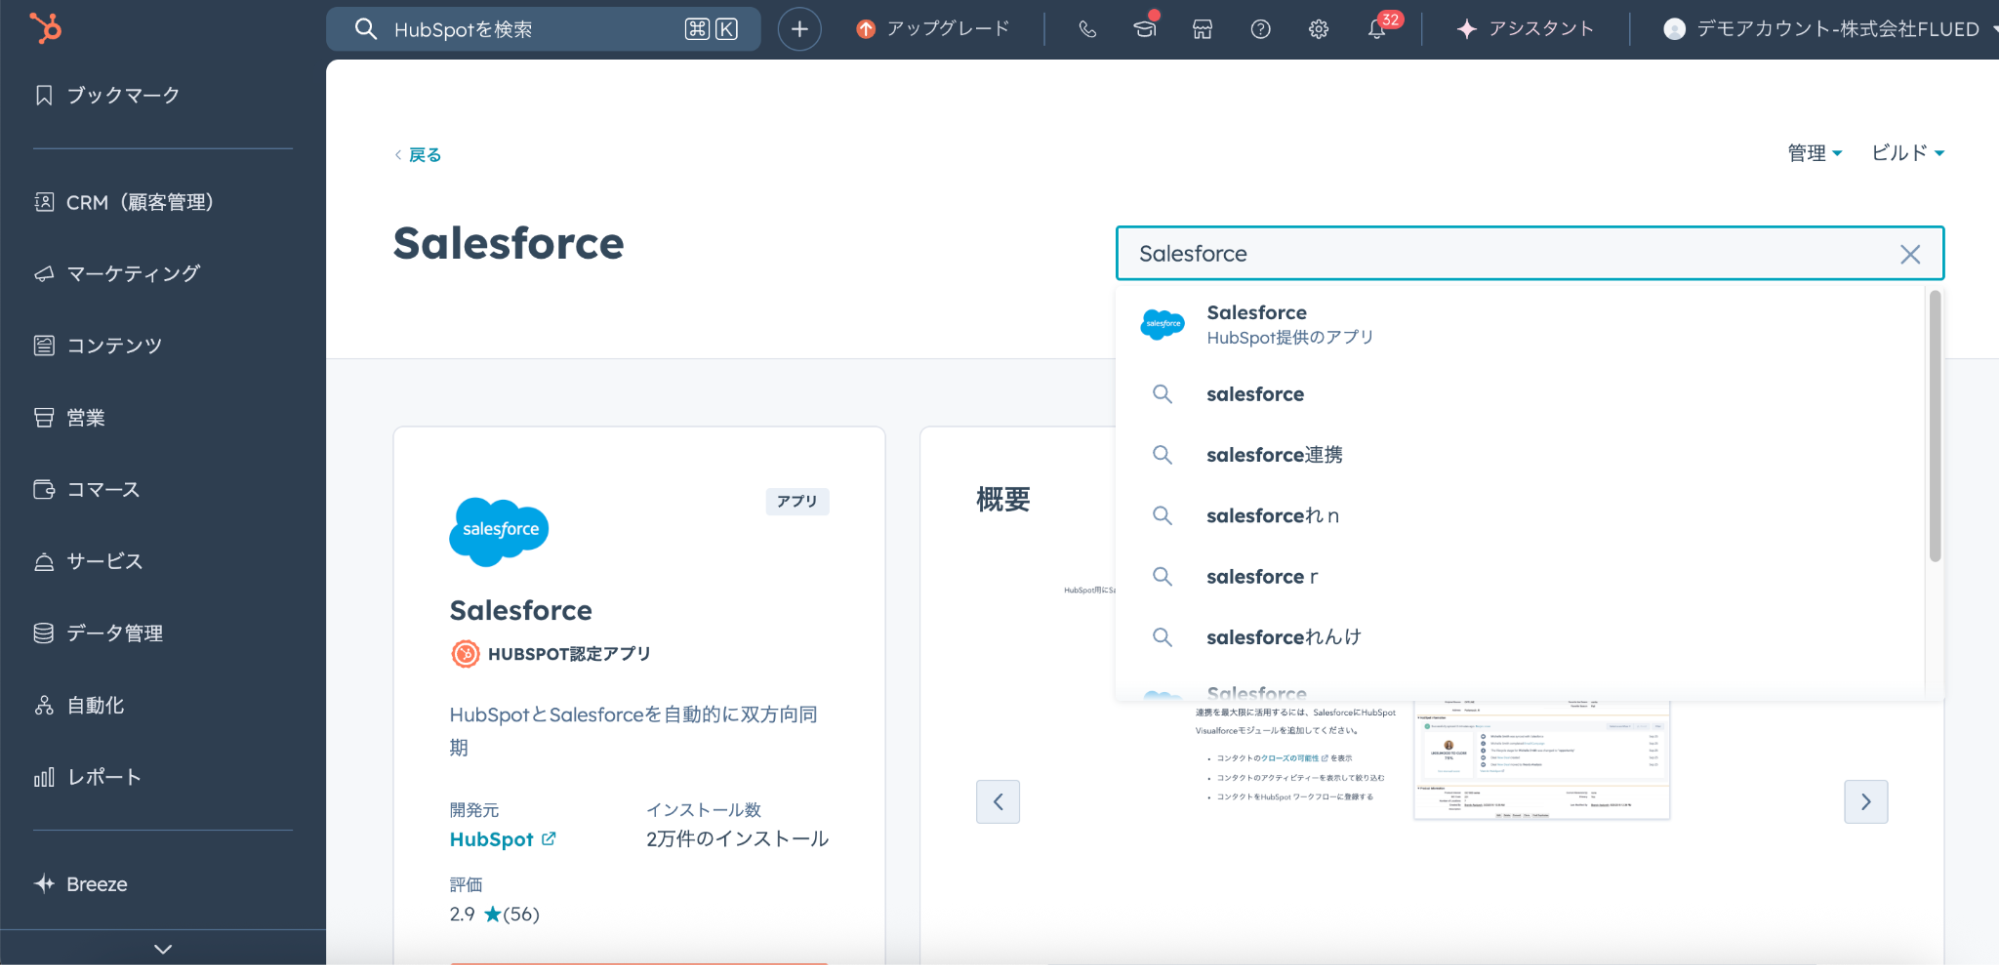Expand sidebar with bottom chevron
1999x966 pixels.
coord(163,948)
